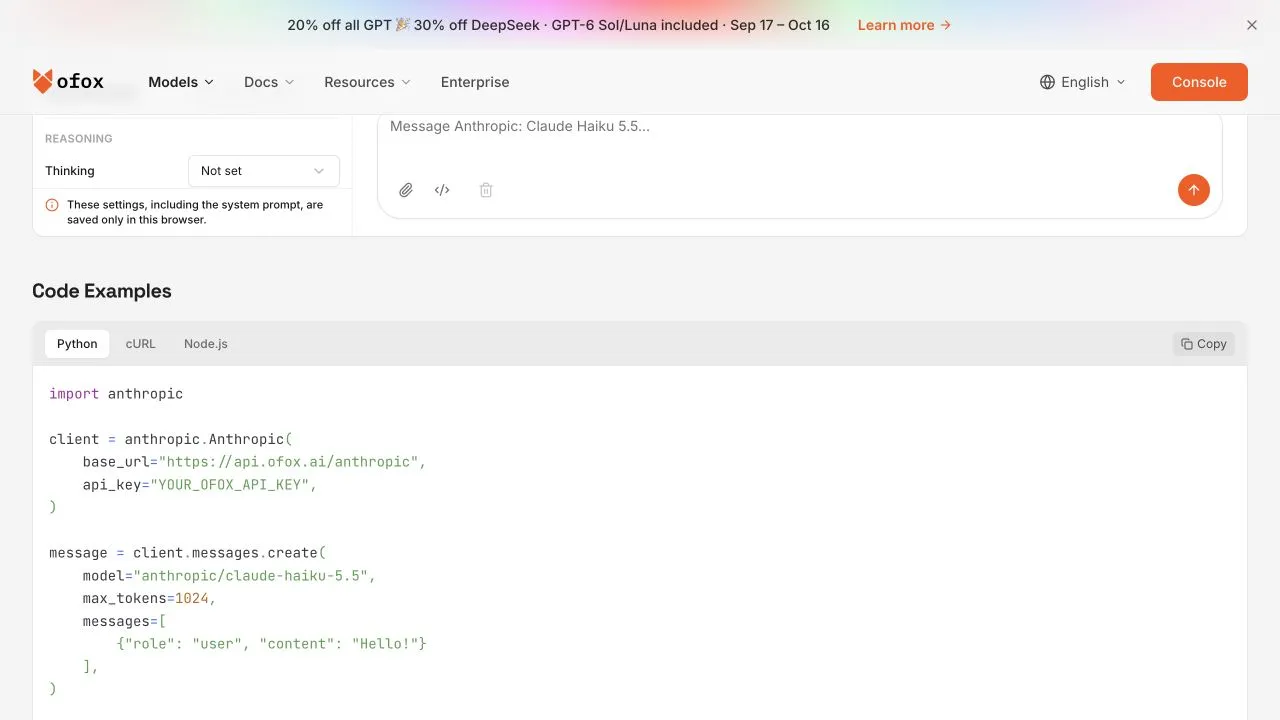Click the Thinking setting label

point(70,171)
